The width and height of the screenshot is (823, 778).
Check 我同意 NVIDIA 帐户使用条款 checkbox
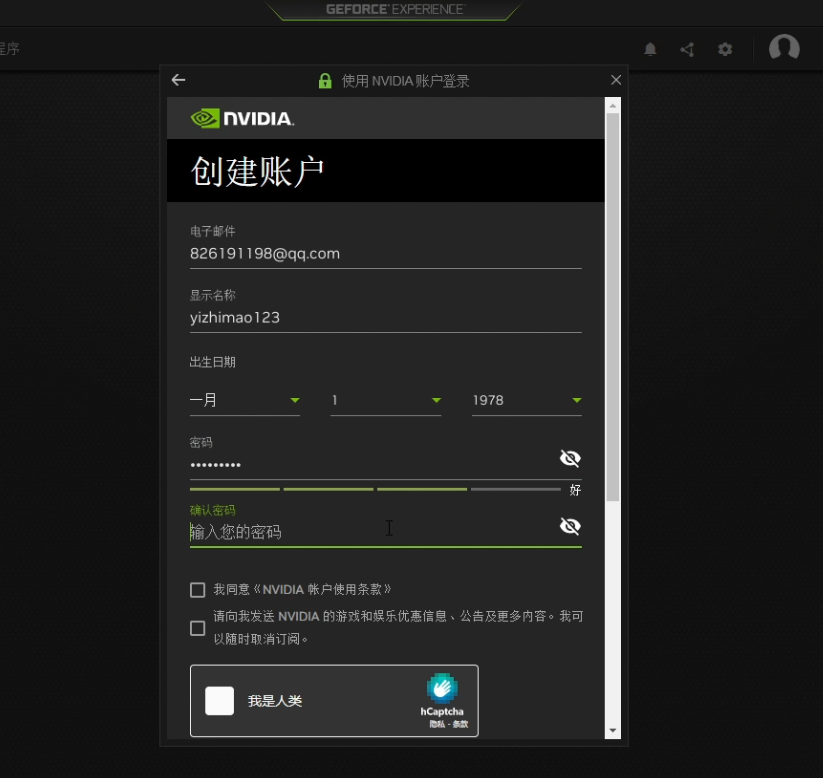(x=197, y=590)
